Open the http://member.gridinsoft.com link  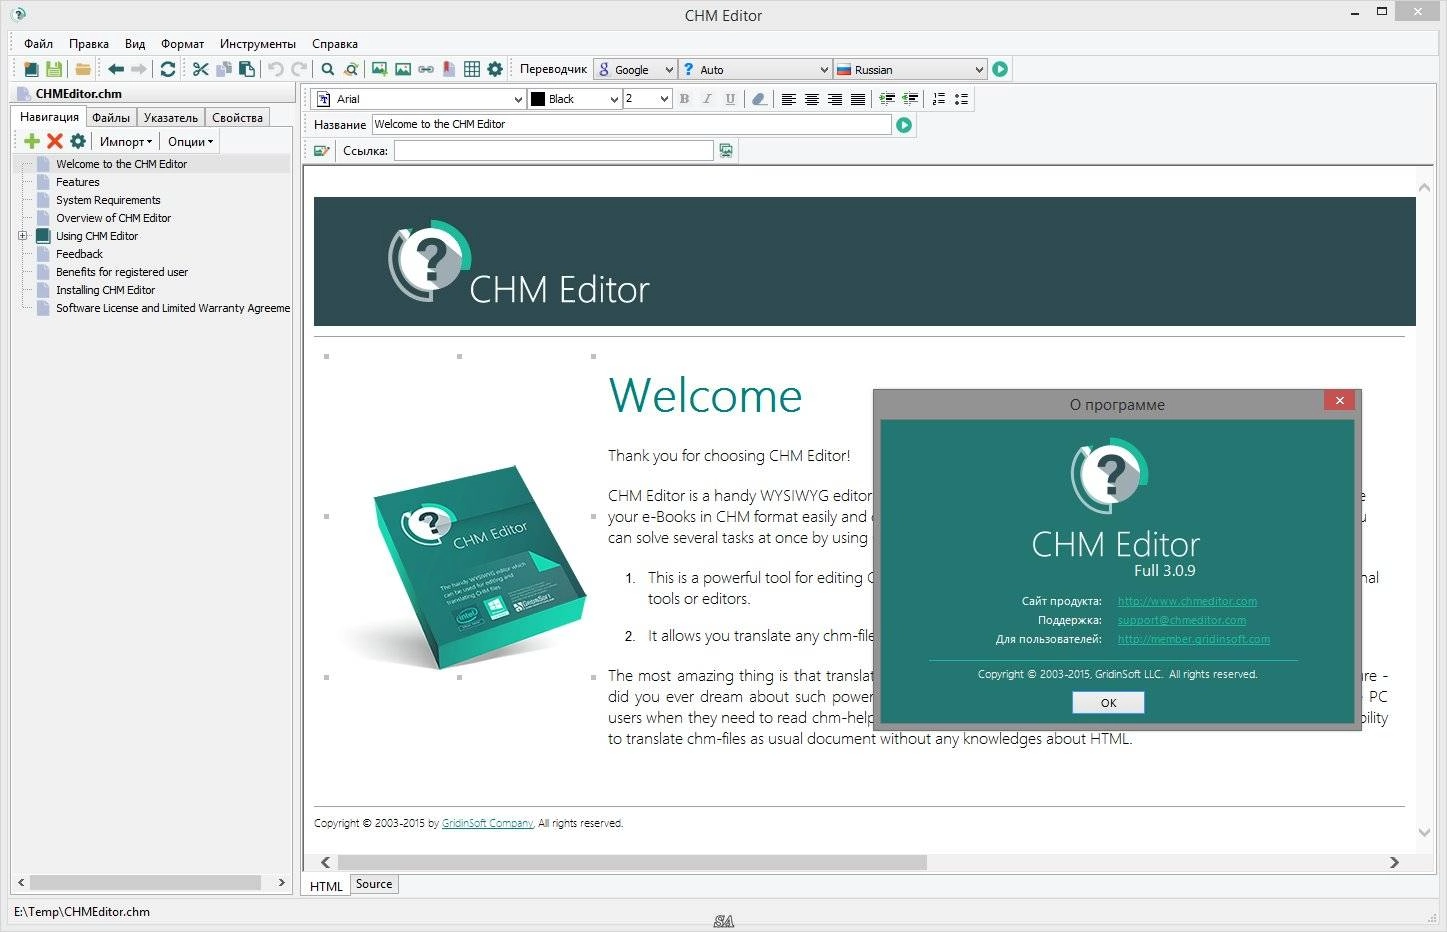click(x=1194, y=639)
